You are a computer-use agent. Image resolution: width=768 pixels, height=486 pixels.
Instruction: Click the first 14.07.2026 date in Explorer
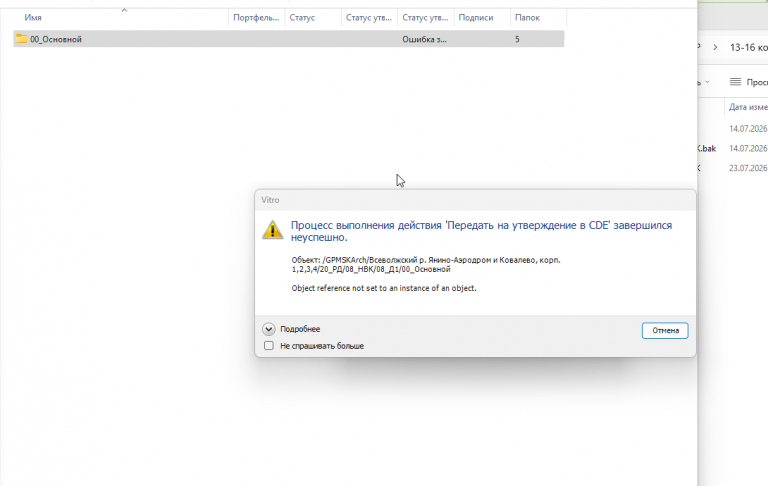pos(748,129)
